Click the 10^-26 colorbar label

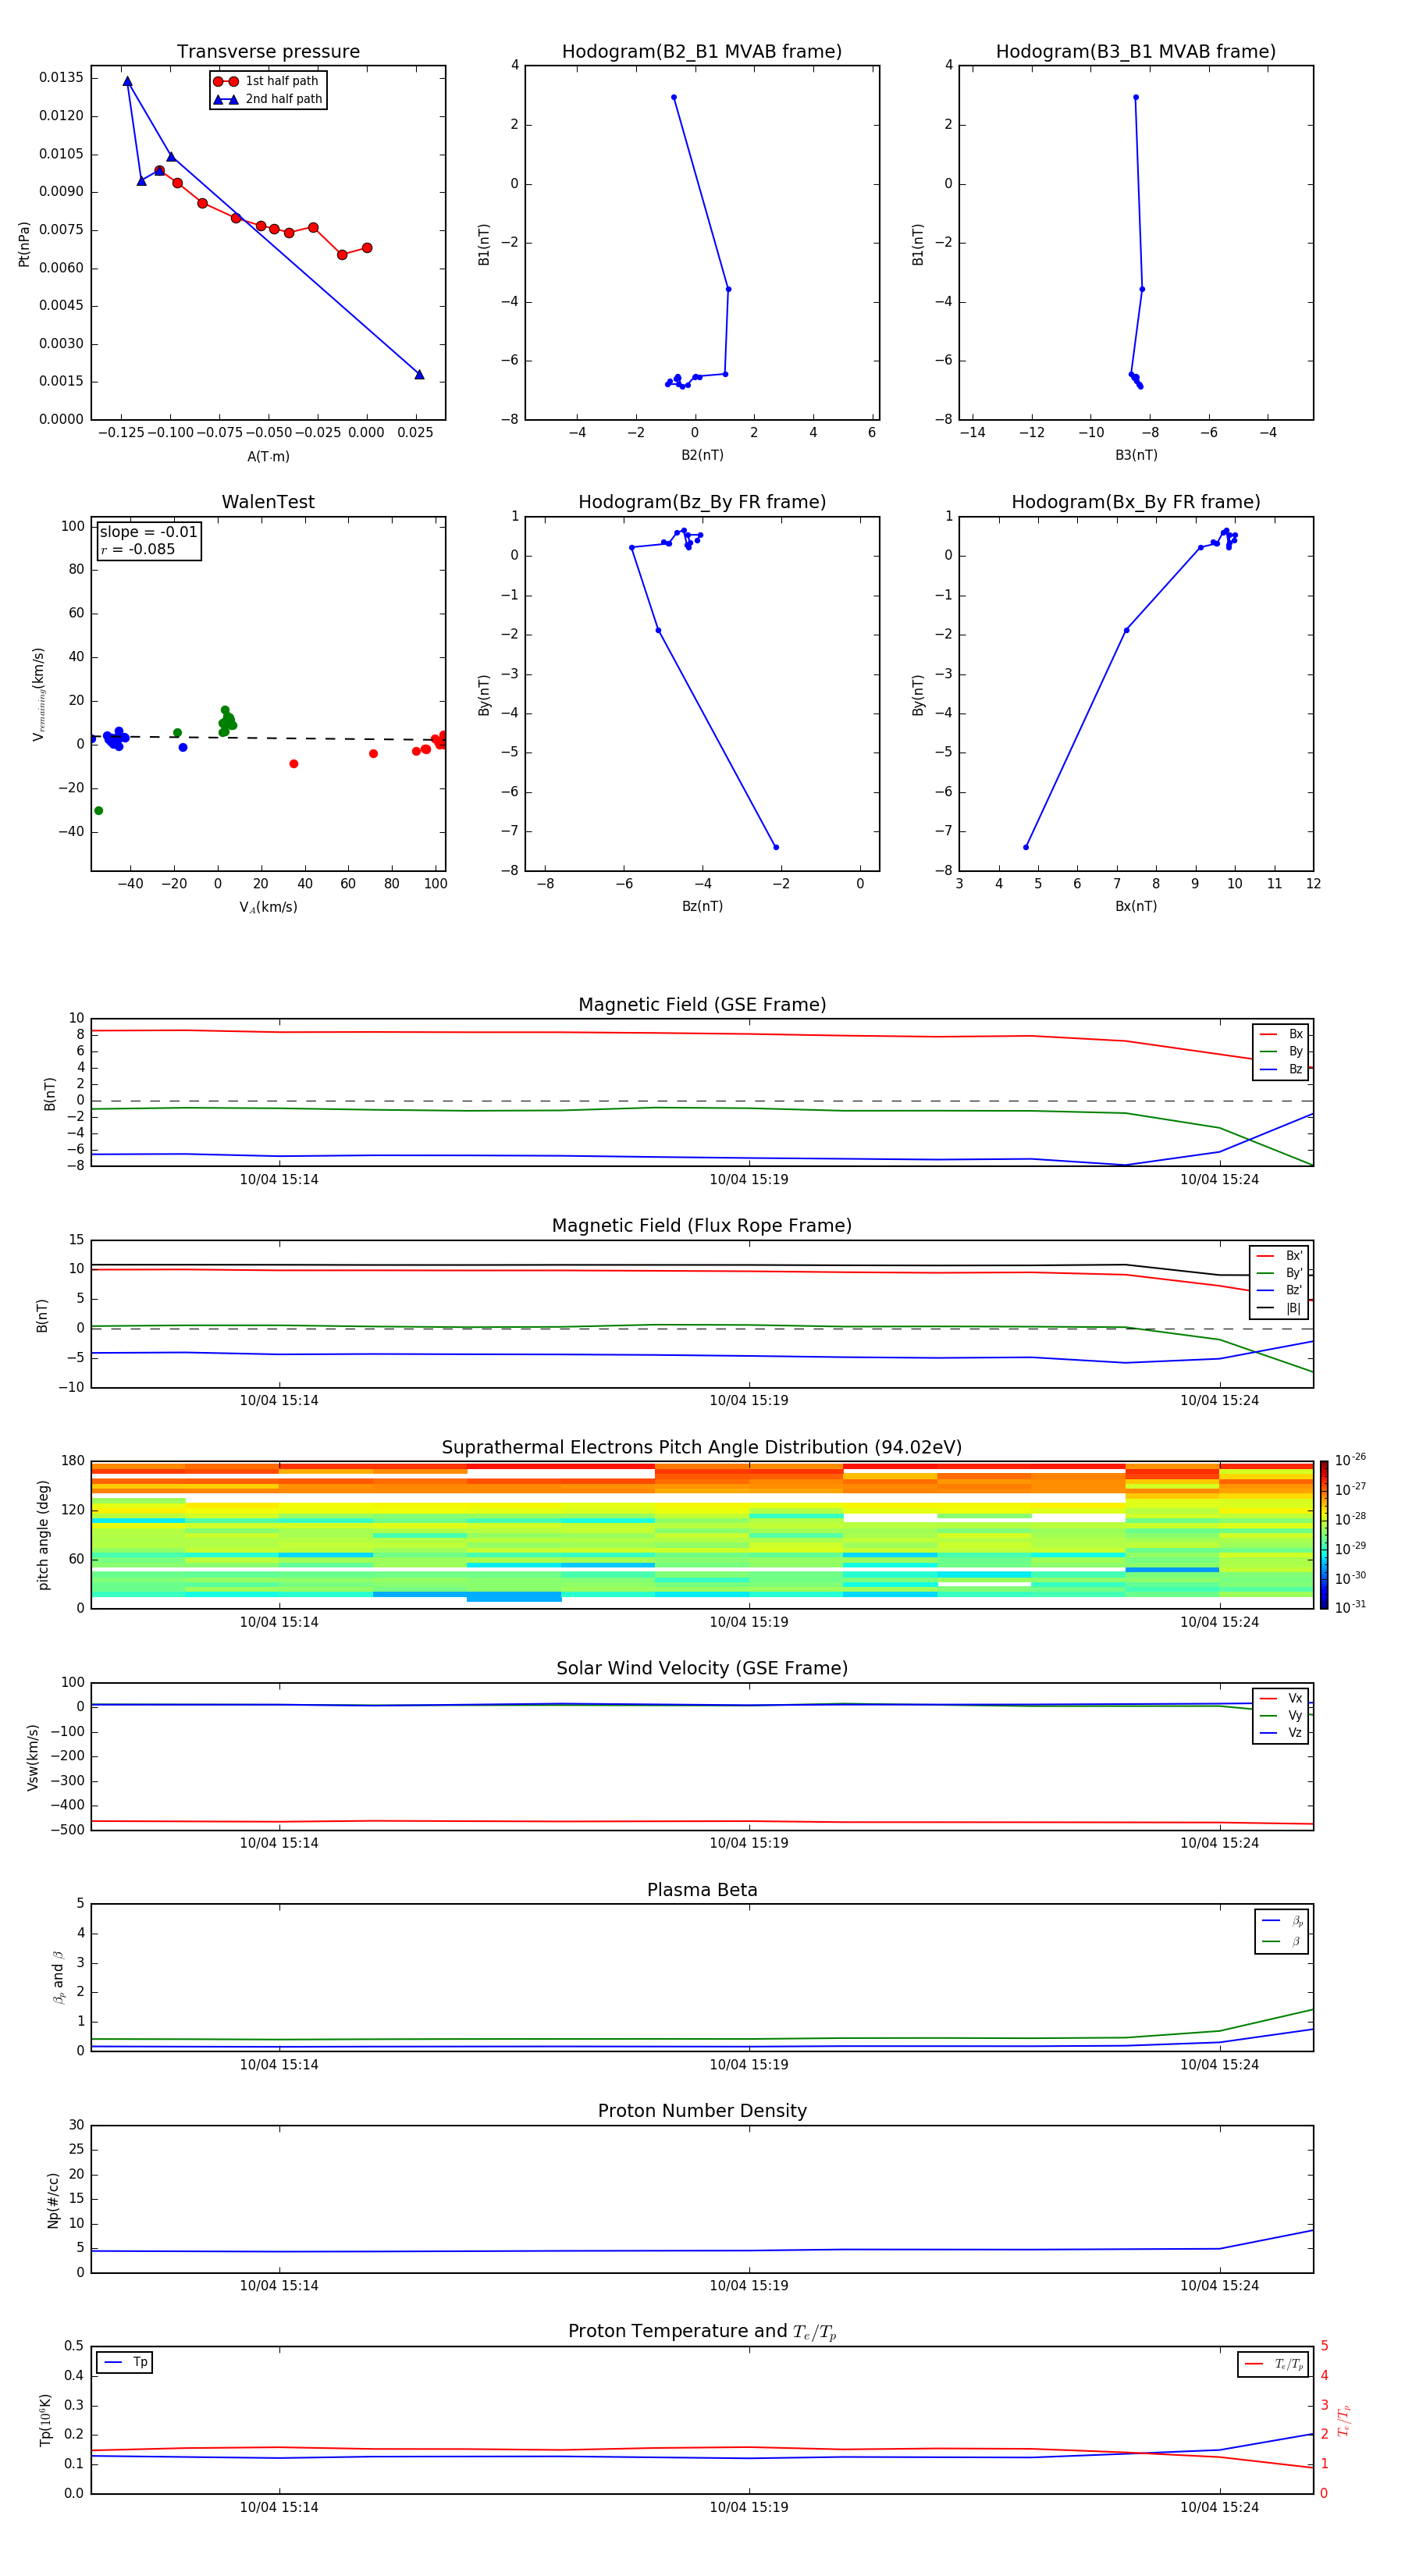[x=1350, y=1460]
